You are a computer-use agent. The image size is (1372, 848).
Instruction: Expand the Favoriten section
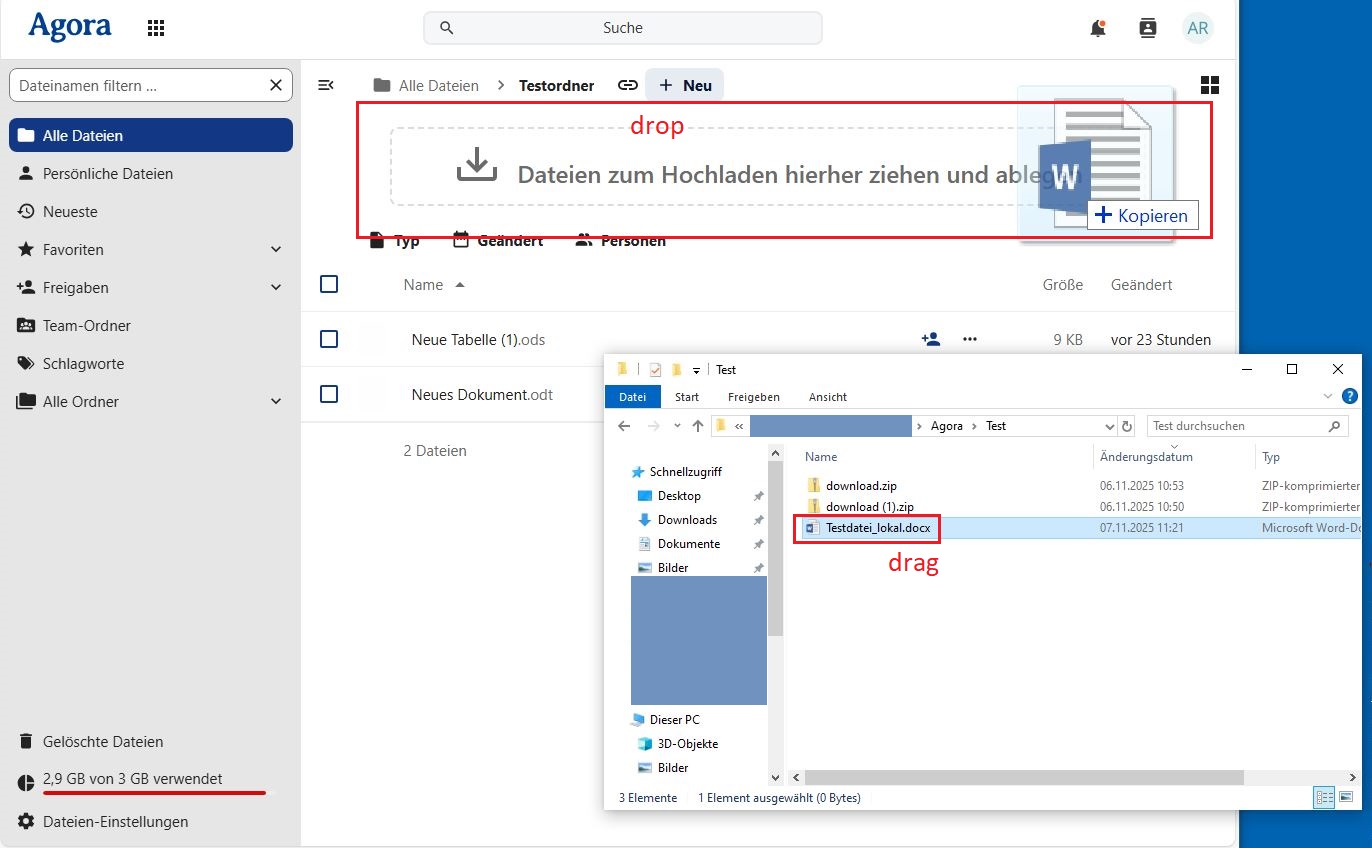click(276, 250)
